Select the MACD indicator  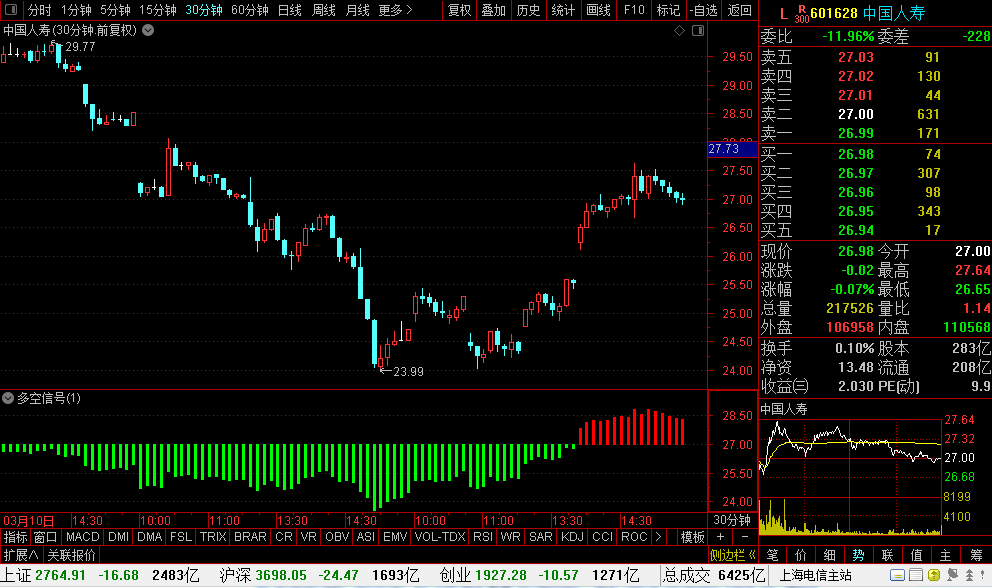(x=83, y=537)
